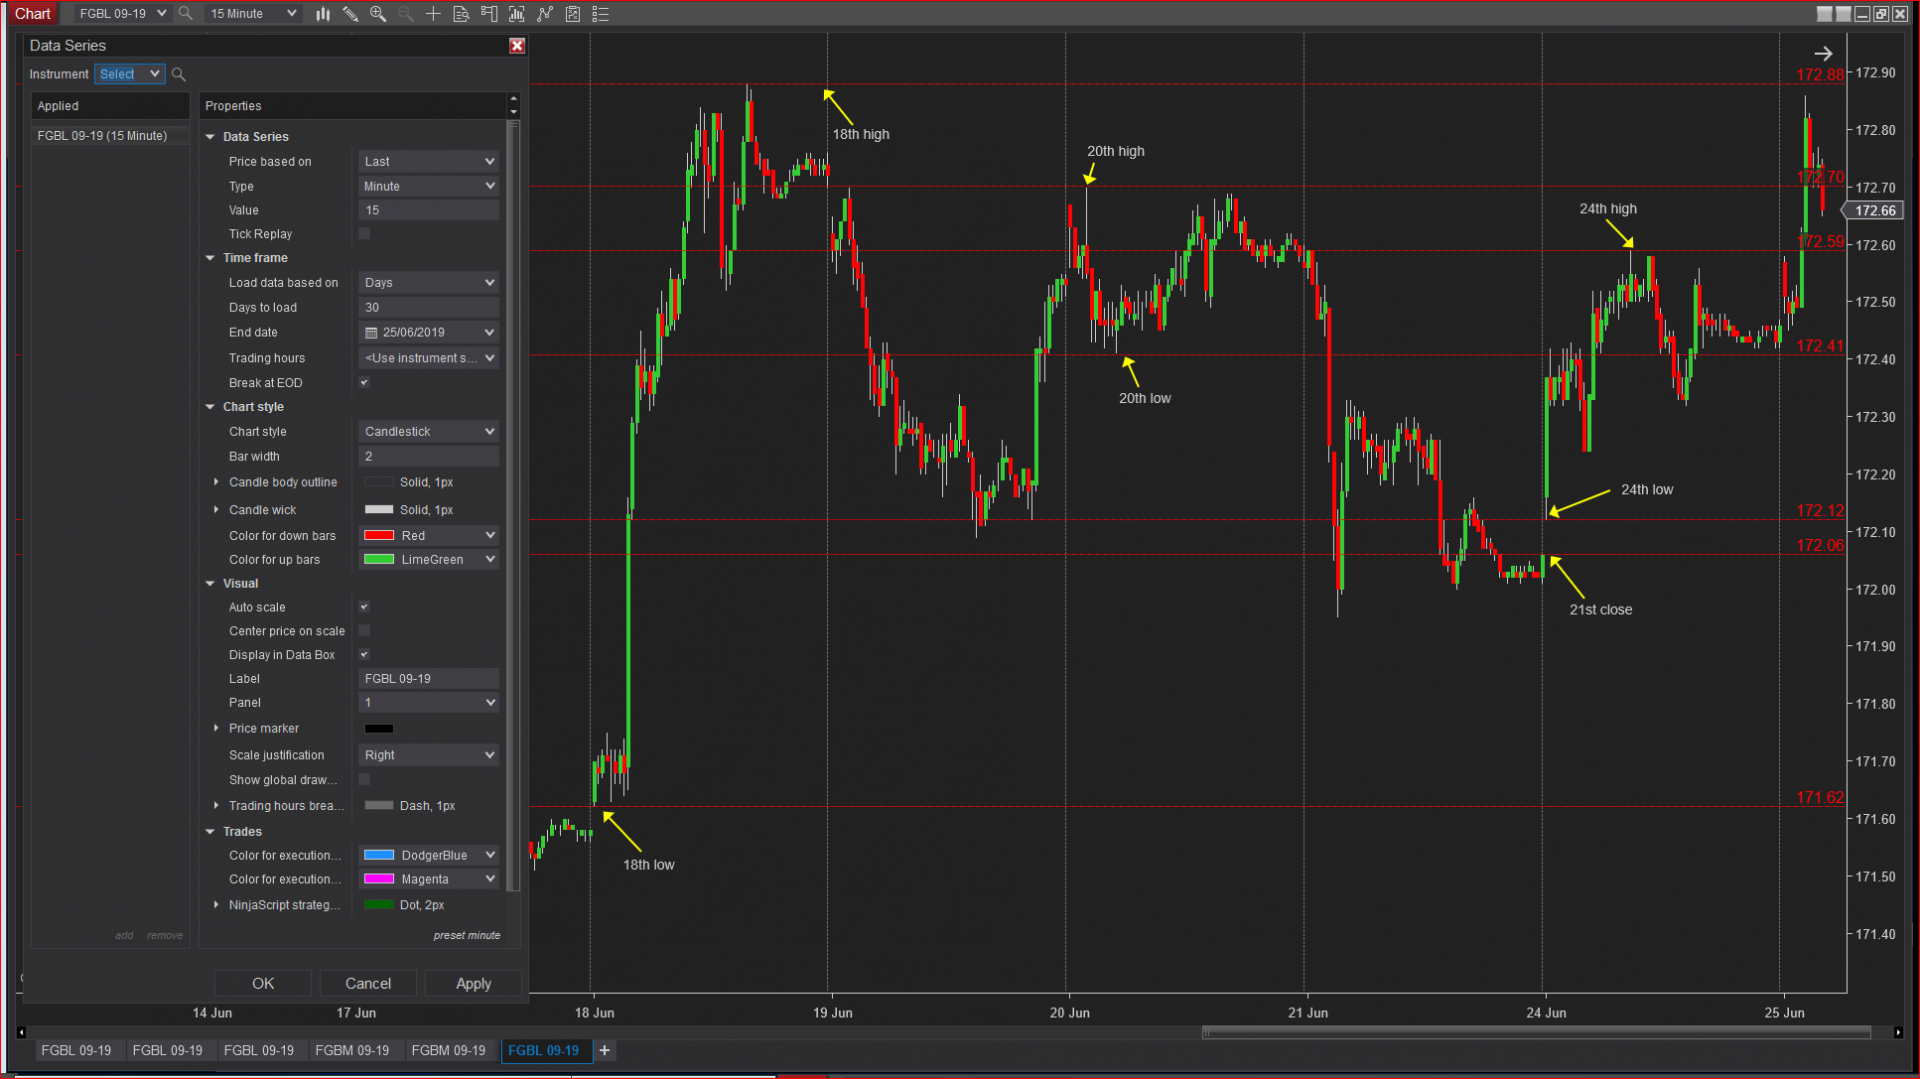Click the Days to load input field
Image resolution: width=1920 pixels, height=1079 pixels.
pyautogui.click(x=428, y=308)
